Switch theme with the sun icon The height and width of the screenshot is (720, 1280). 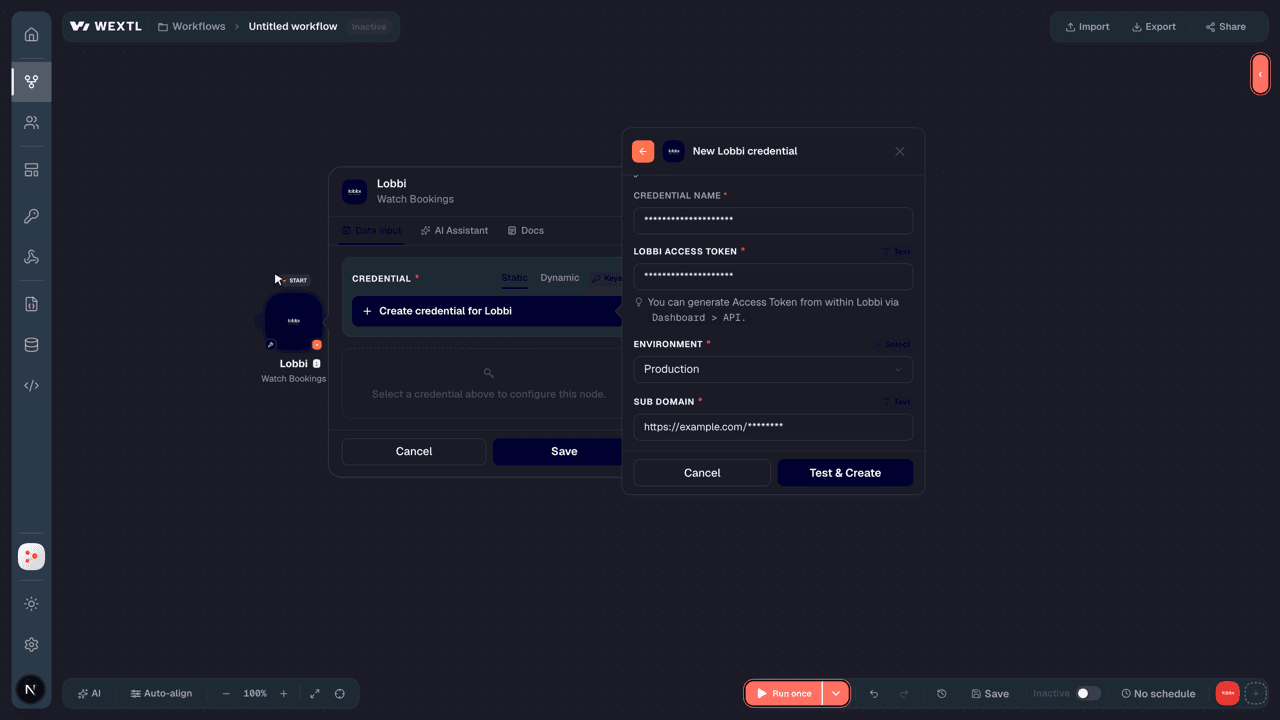coord(31,604)
